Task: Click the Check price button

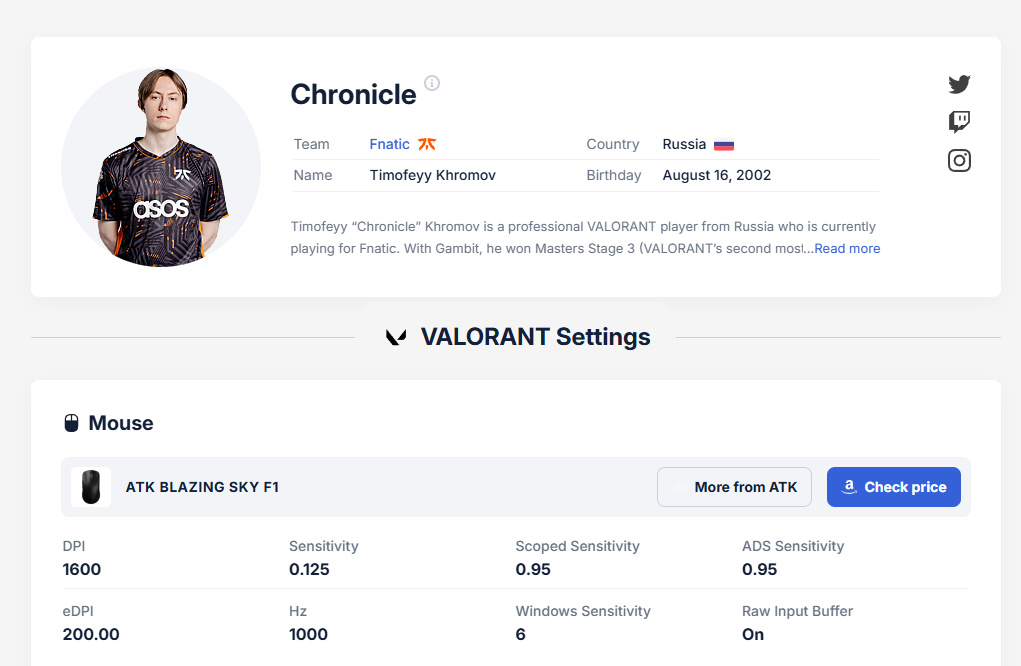Action: (893, 487)
